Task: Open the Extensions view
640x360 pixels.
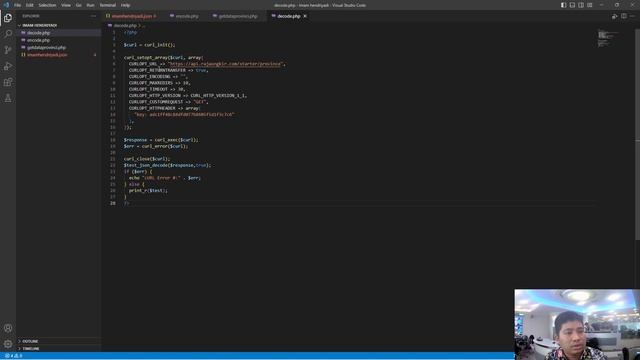Action: click(x=8, y=82)
